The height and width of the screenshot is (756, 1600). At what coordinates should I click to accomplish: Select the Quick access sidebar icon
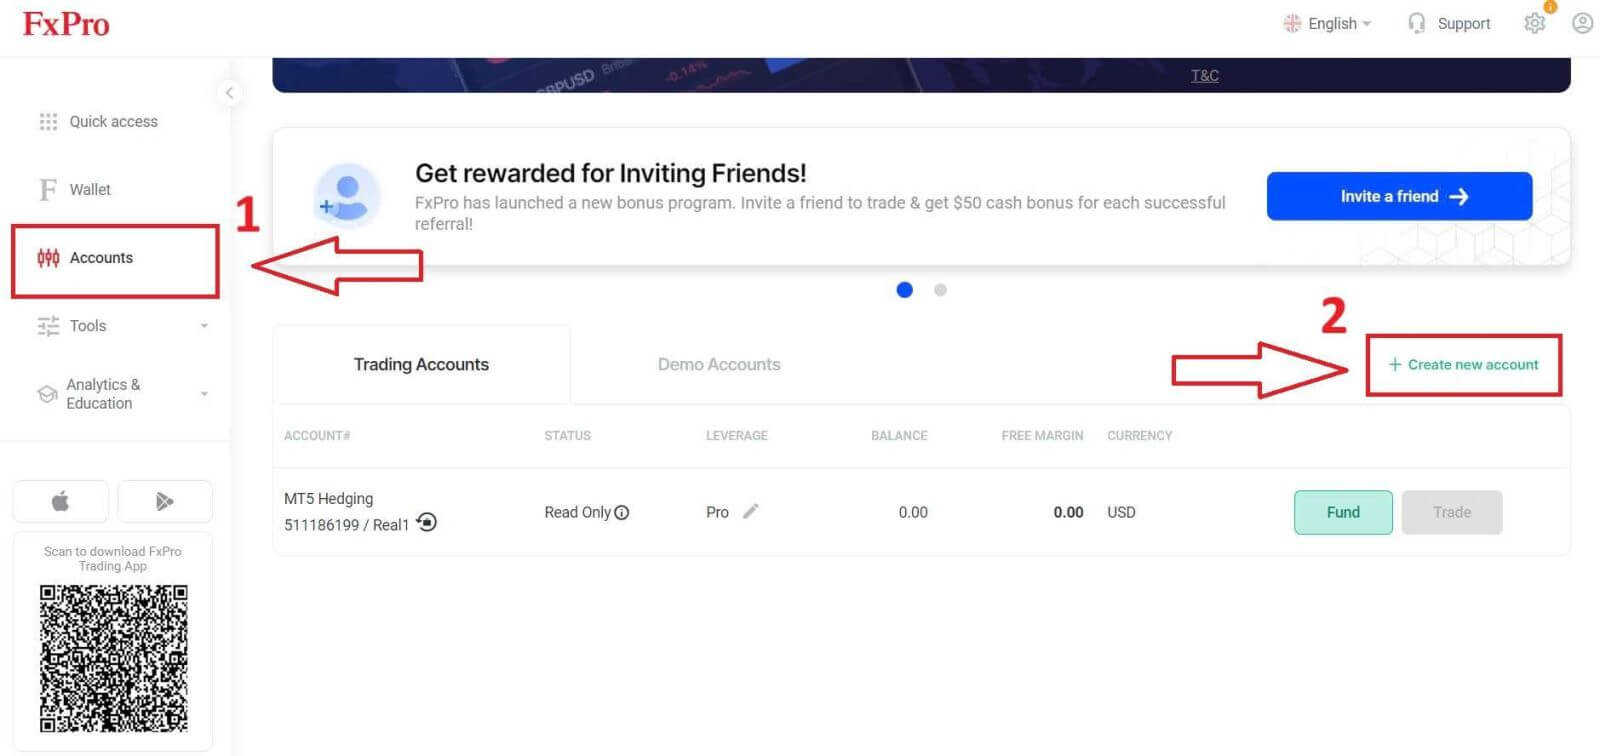[47, 121]
